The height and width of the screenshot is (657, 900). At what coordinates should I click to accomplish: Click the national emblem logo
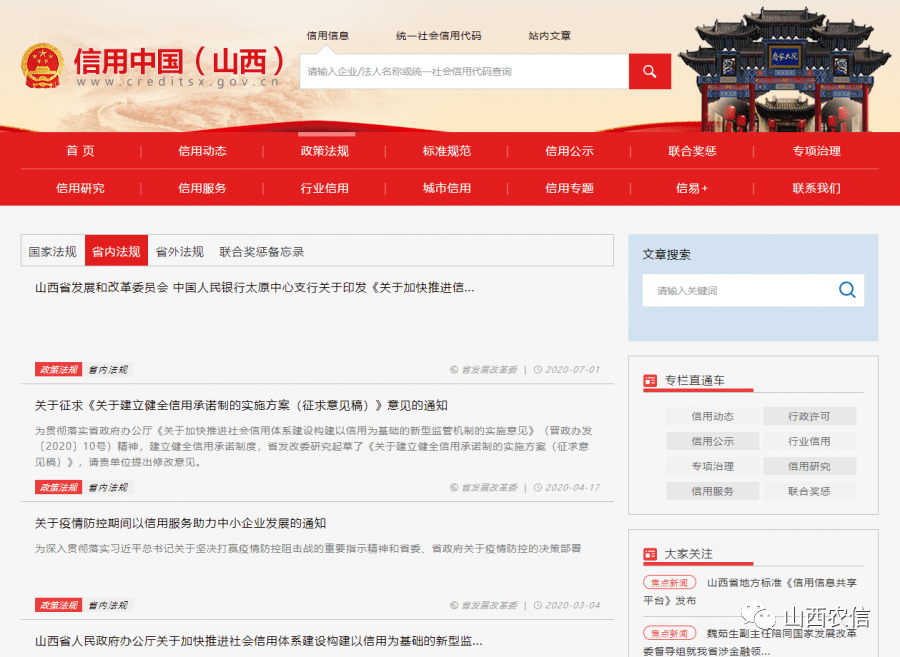[x=42, y=66]
